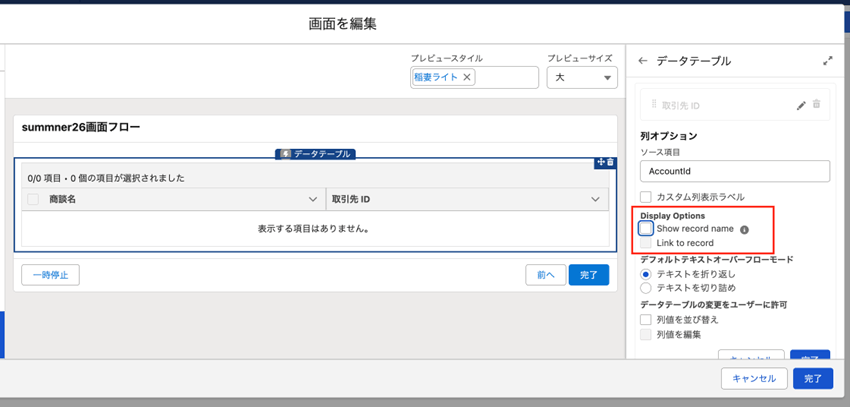Select the テキストを切り詰め radio button

[x=646, y=288]
